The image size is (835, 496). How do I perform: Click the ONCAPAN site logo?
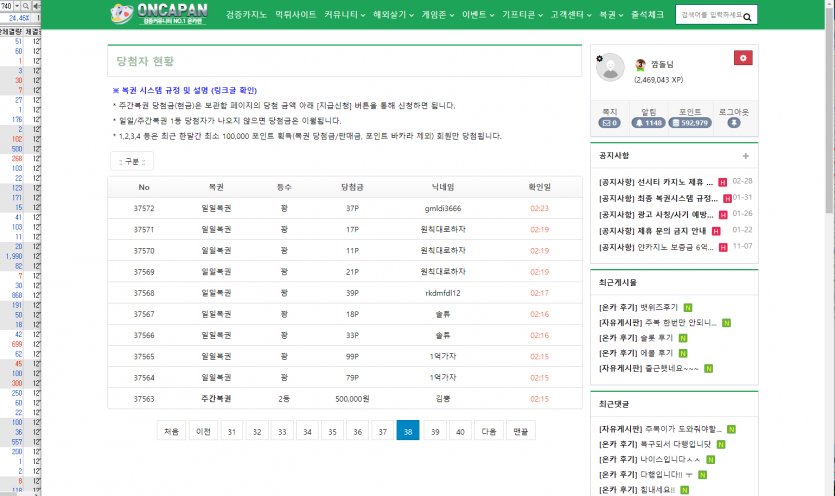point(159,14)
